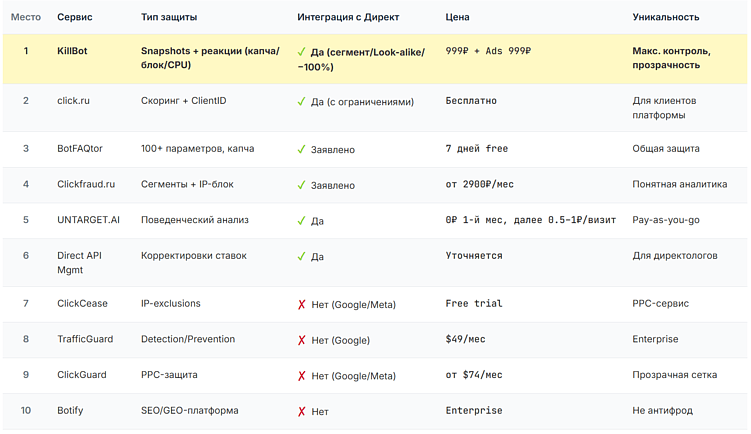
Task: Click 'Enterprise' uniqueness in TrafficGuard row
Action: click(x=655, y=339)
